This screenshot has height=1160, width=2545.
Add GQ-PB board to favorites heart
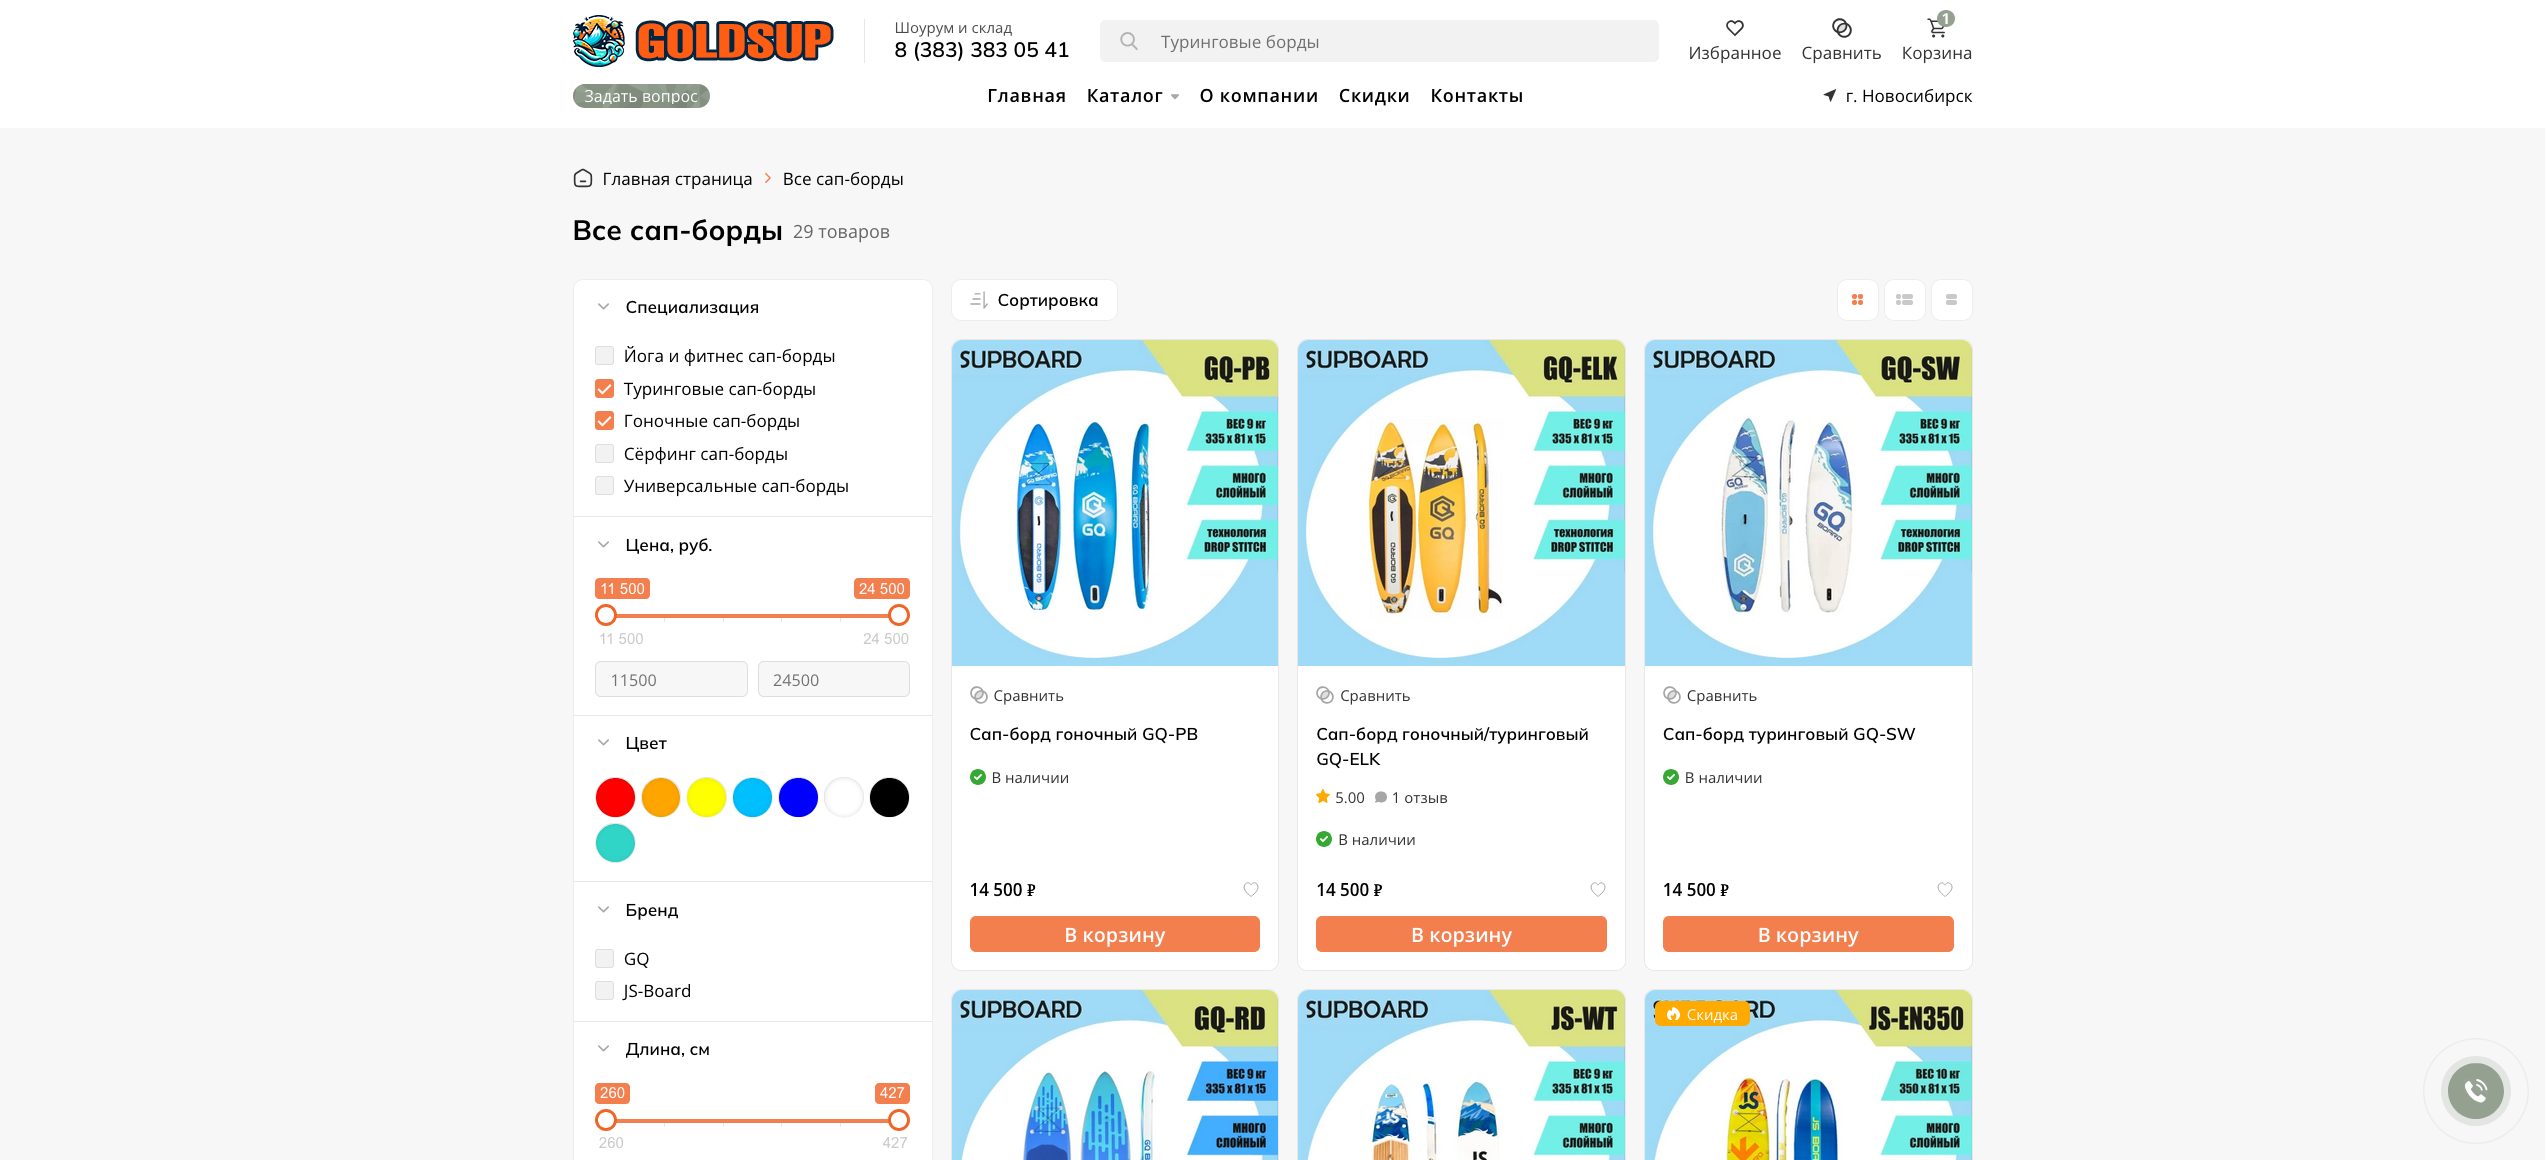click(1250, 889)
